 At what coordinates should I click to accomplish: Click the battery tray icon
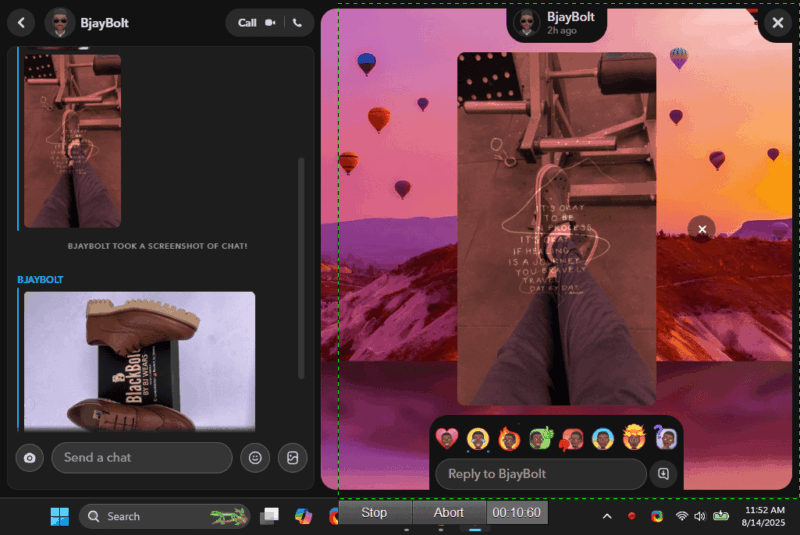(x=721, y=516)
